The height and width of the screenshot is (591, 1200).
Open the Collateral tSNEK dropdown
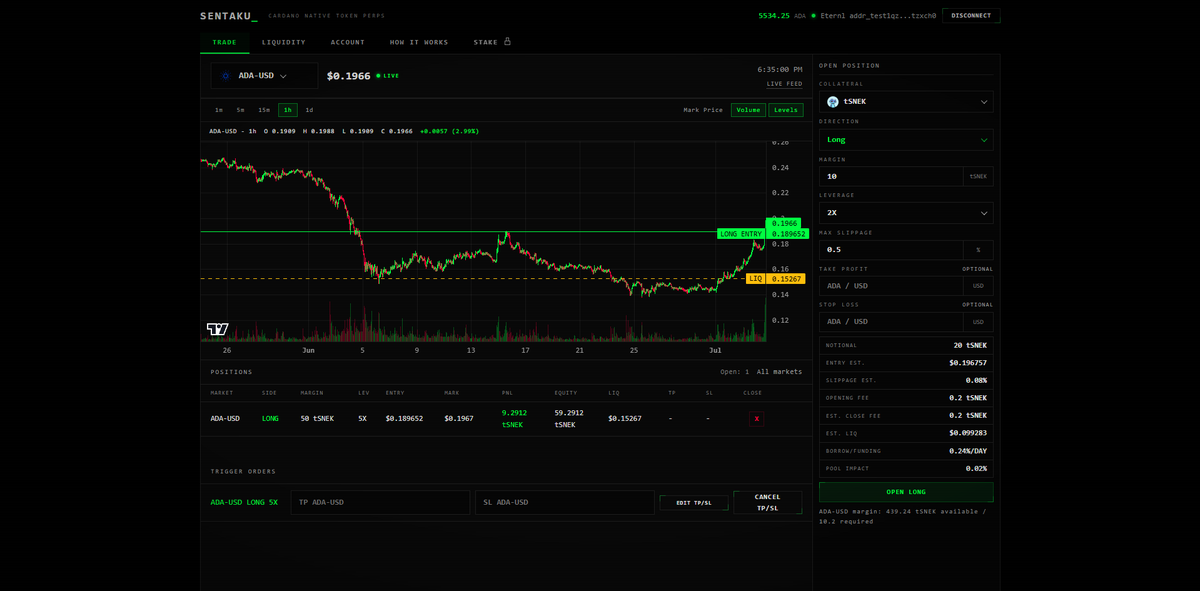pos(906,101)
